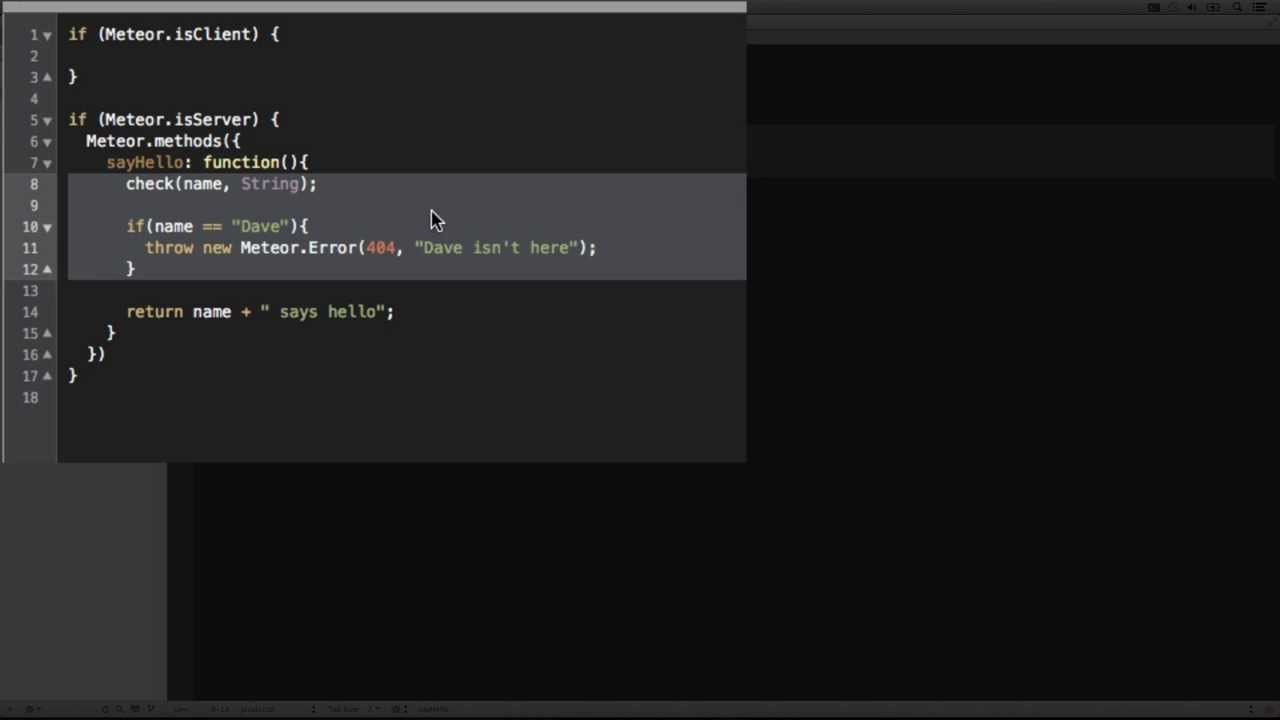Click the "sayHello" method name
Screen dimensions: 1280x720
pyautogui.click(x=145, y=162)
